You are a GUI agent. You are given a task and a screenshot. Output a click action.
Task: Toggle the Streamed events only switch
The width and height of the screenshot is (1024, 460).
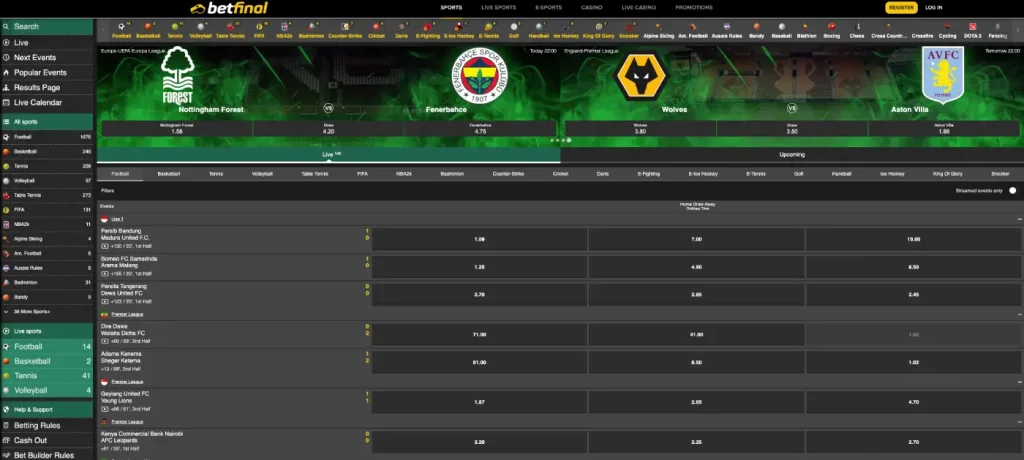pos(1012,191)
